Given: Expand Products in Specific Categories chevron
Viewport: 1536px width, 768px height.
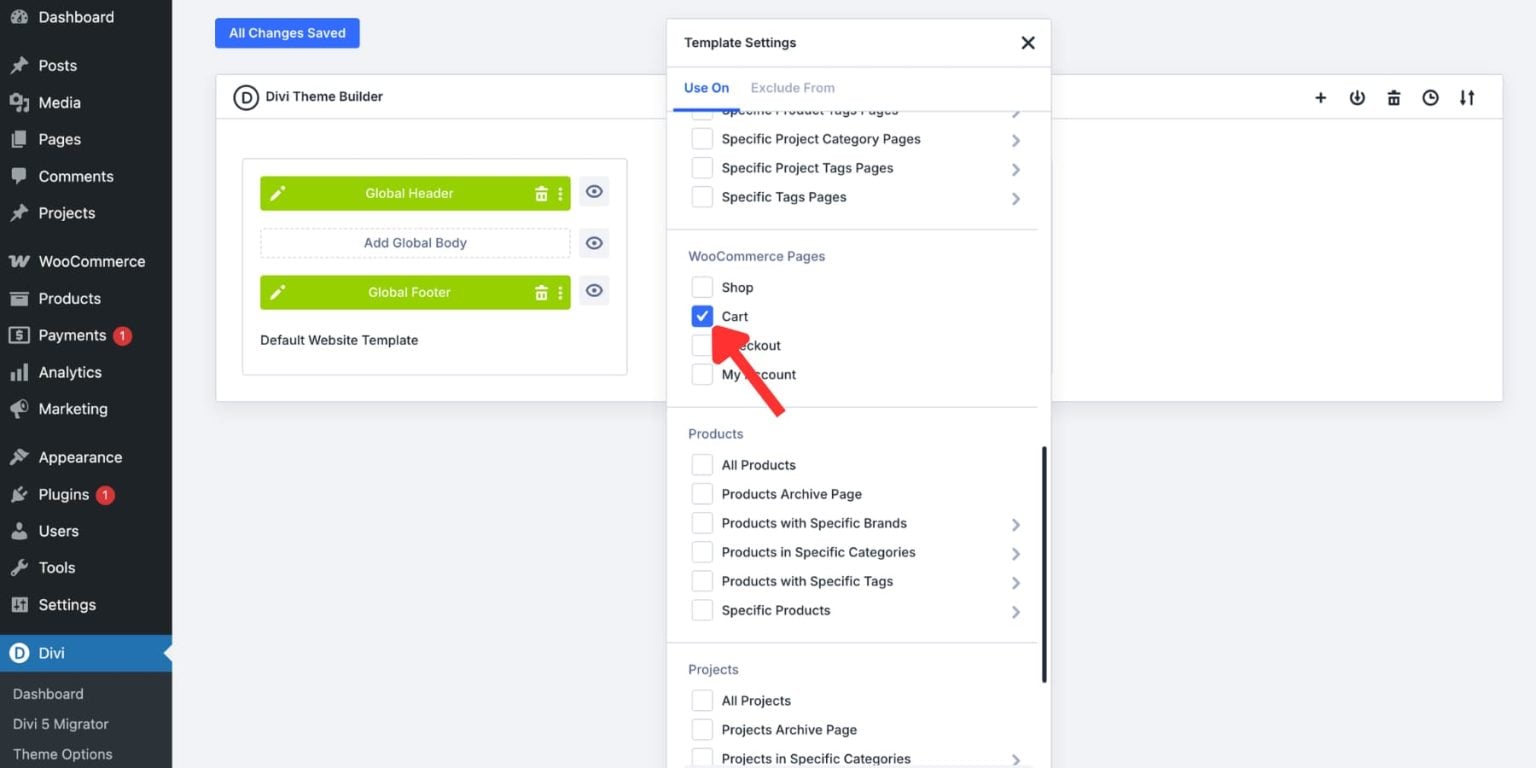Looking at the screenshot, I should [x=1016, y=553].
